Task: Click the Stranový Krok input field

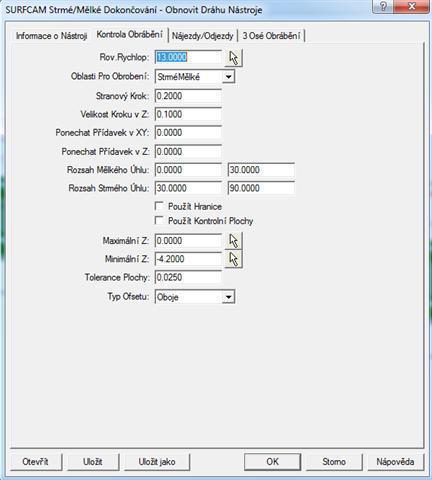Action: 188,96
